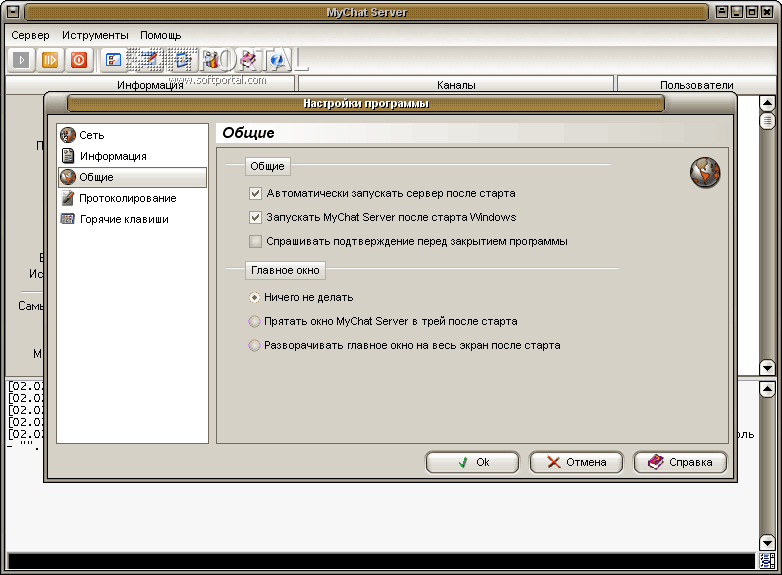Click the Настройки программы dialog title bar

366,104
